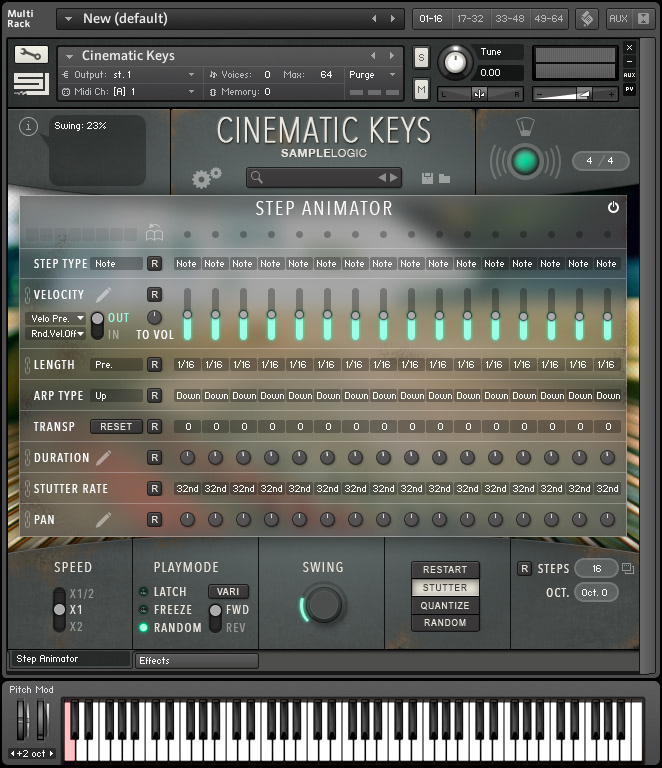Click the Length row link icon
Image resolution: width=662 pixels, height=768 pixels.
27,364
